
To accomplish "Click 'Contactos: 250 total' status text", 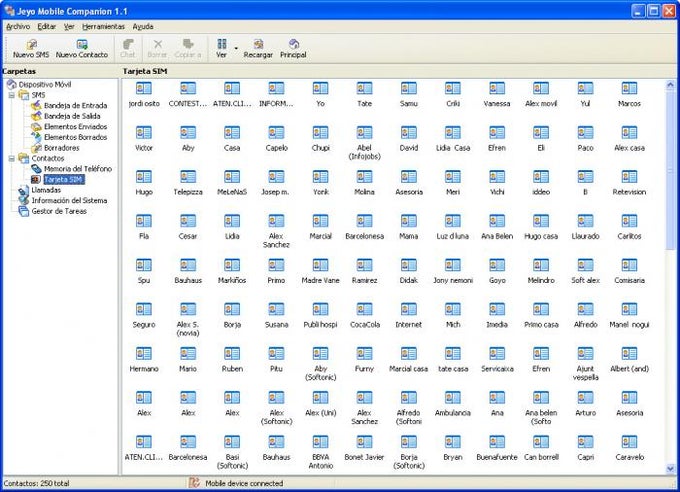I will tap(36, 483).
